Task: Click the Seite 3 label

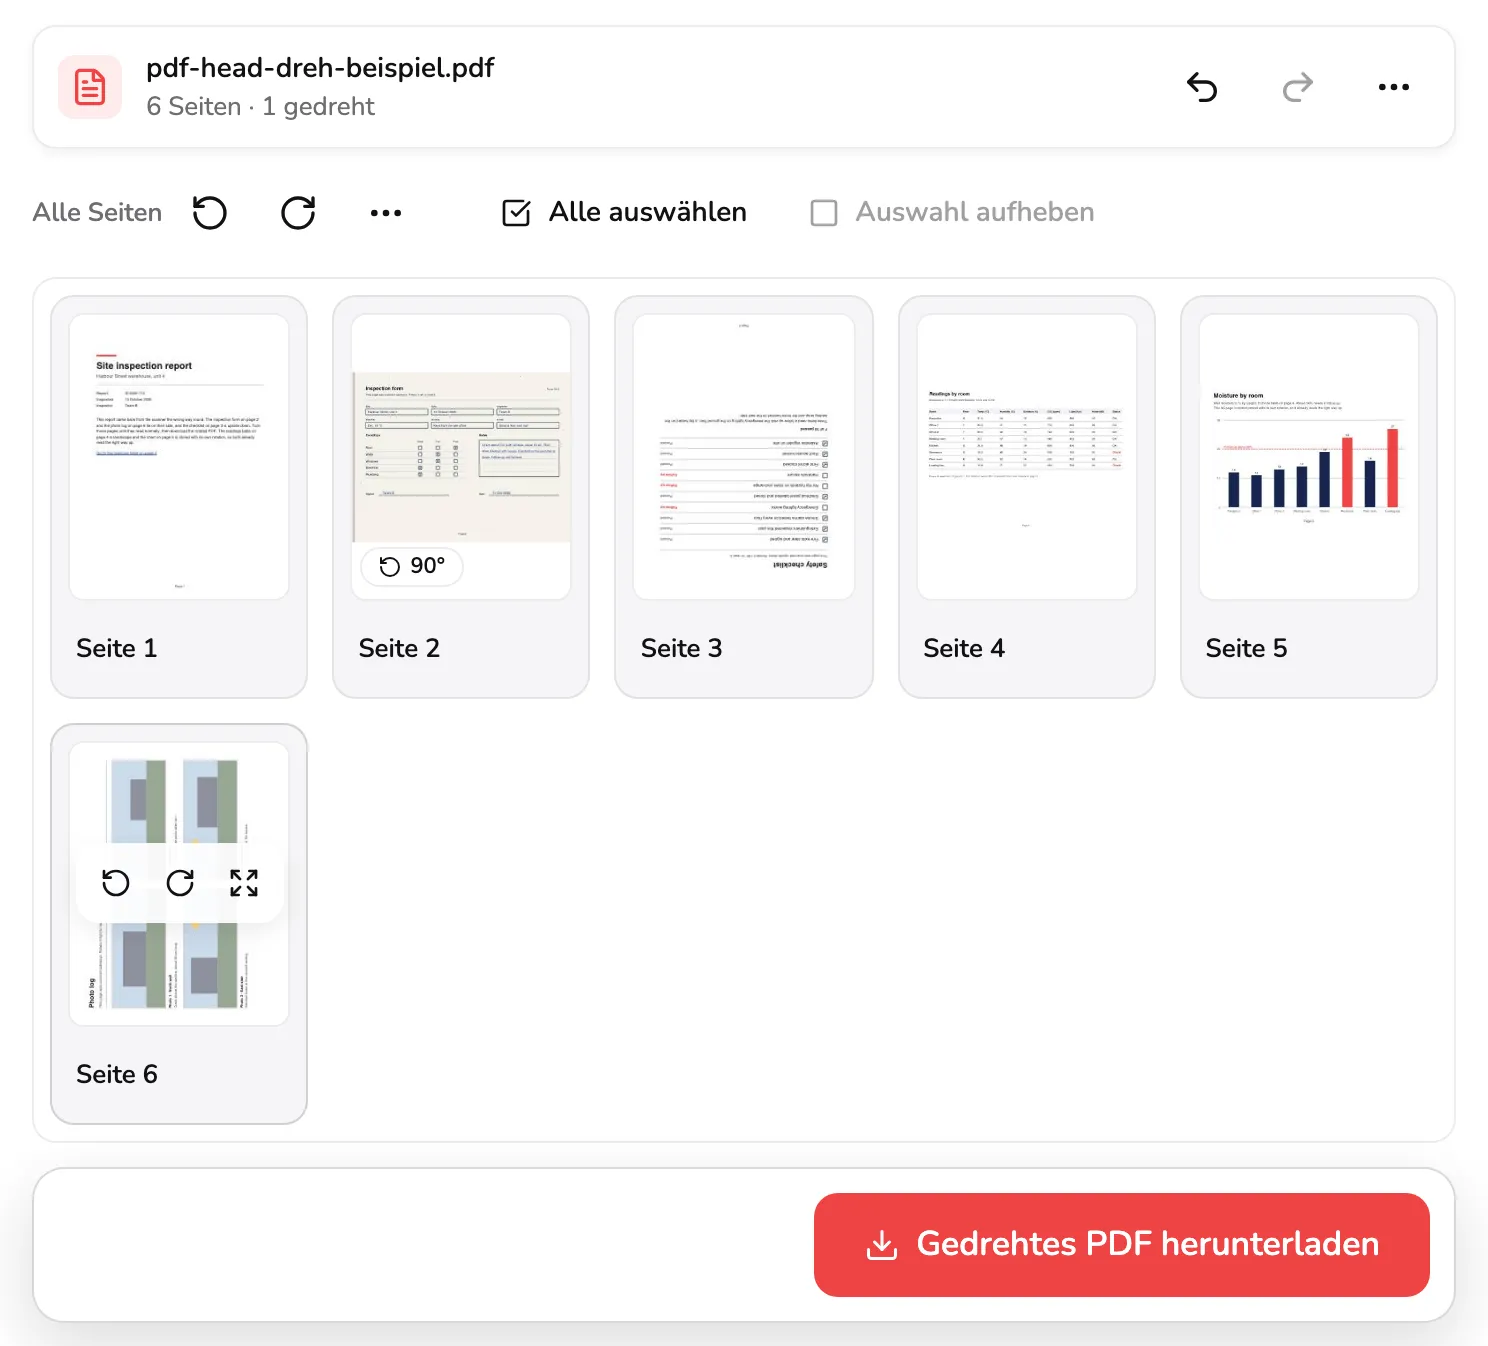Action: point(681,648)
